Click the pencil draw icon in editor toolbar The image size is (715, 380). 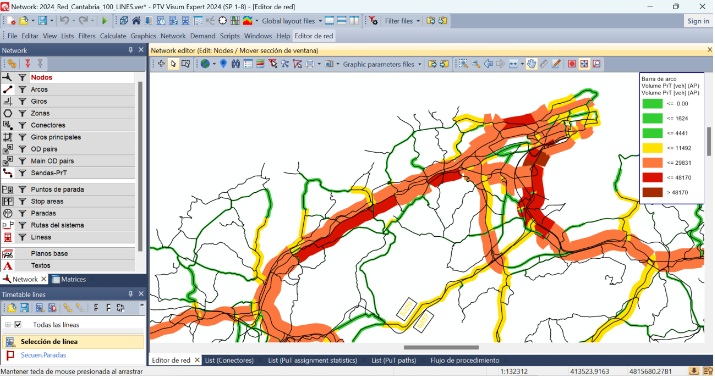coord(556,64)
